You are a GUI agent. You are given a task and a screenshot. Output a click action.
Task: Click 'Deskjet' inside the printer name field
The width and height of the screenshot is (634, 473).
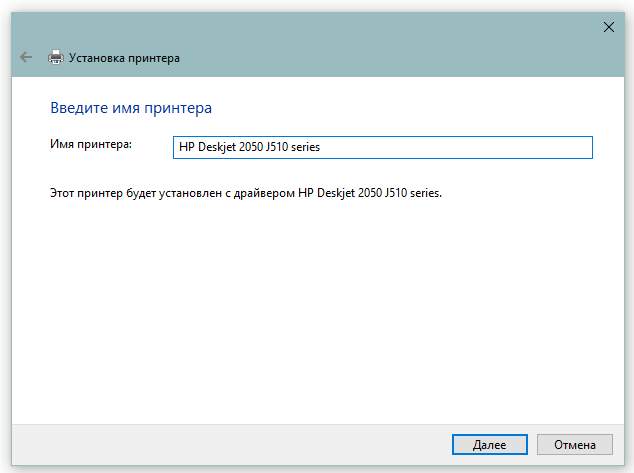217,147
